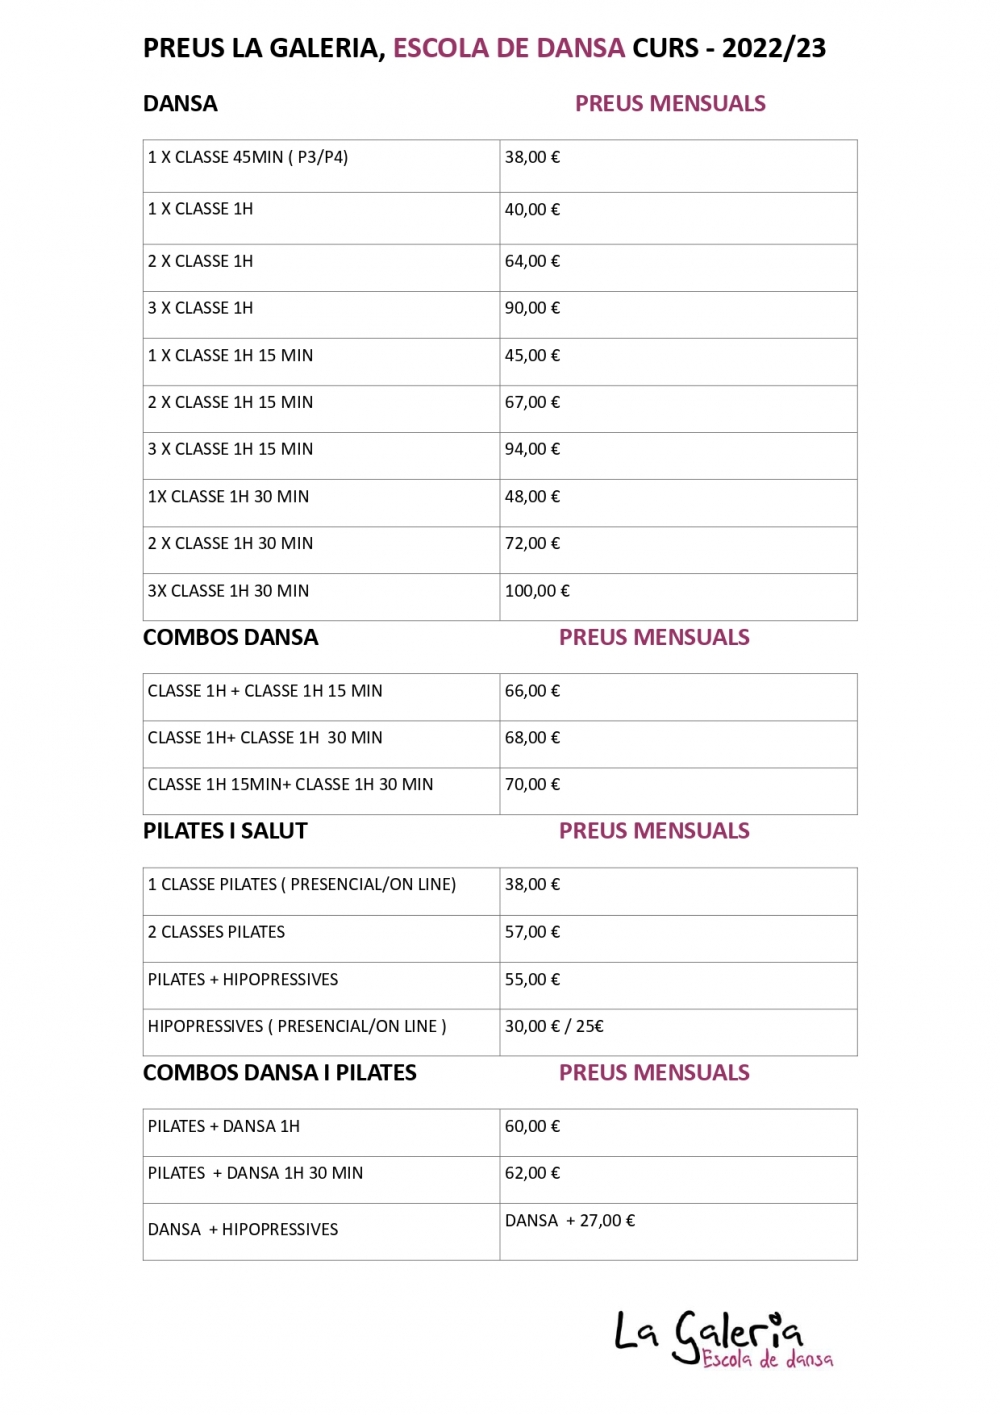Click the page title mentioning curs 2022/23
Image resolution: width=1000 pixels, height=1415 pixels.
click(484, 48)
